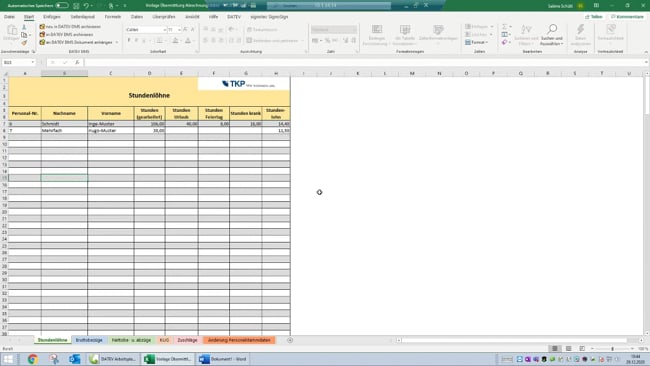Click in DATEV DMS archivieren

pos(66,34)
